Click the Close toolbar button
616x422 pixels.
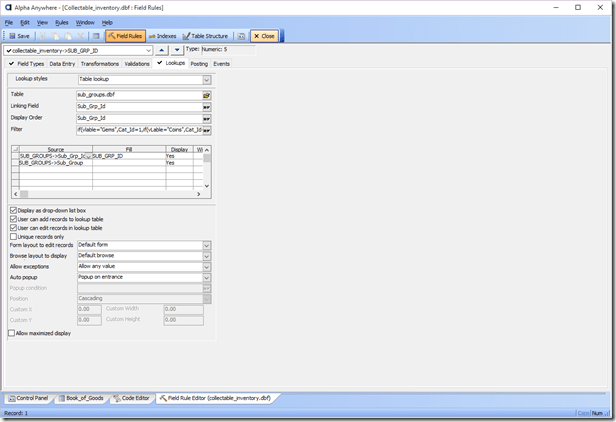click(264, 36)
